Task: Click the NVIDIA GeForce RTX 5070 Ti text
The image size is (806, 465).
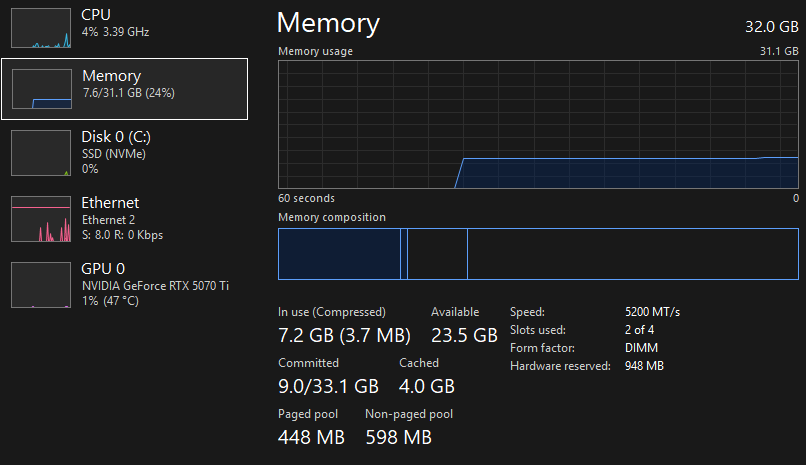Action: point(155,286)
